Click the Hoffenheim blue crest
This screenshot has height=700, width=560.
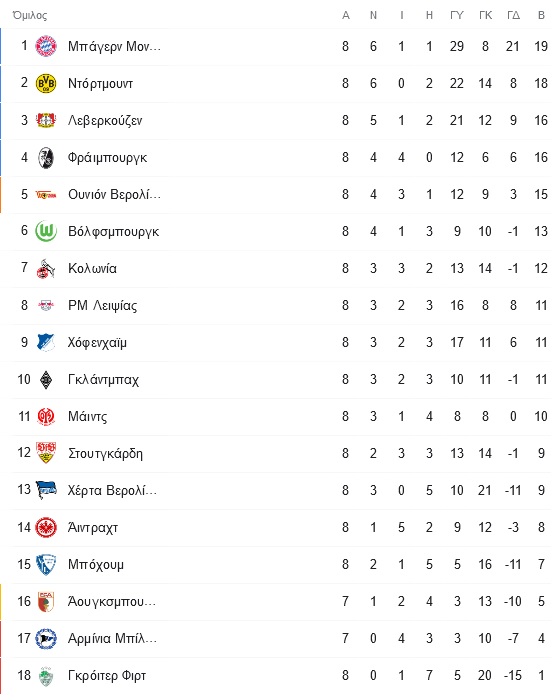coord(46,342)
